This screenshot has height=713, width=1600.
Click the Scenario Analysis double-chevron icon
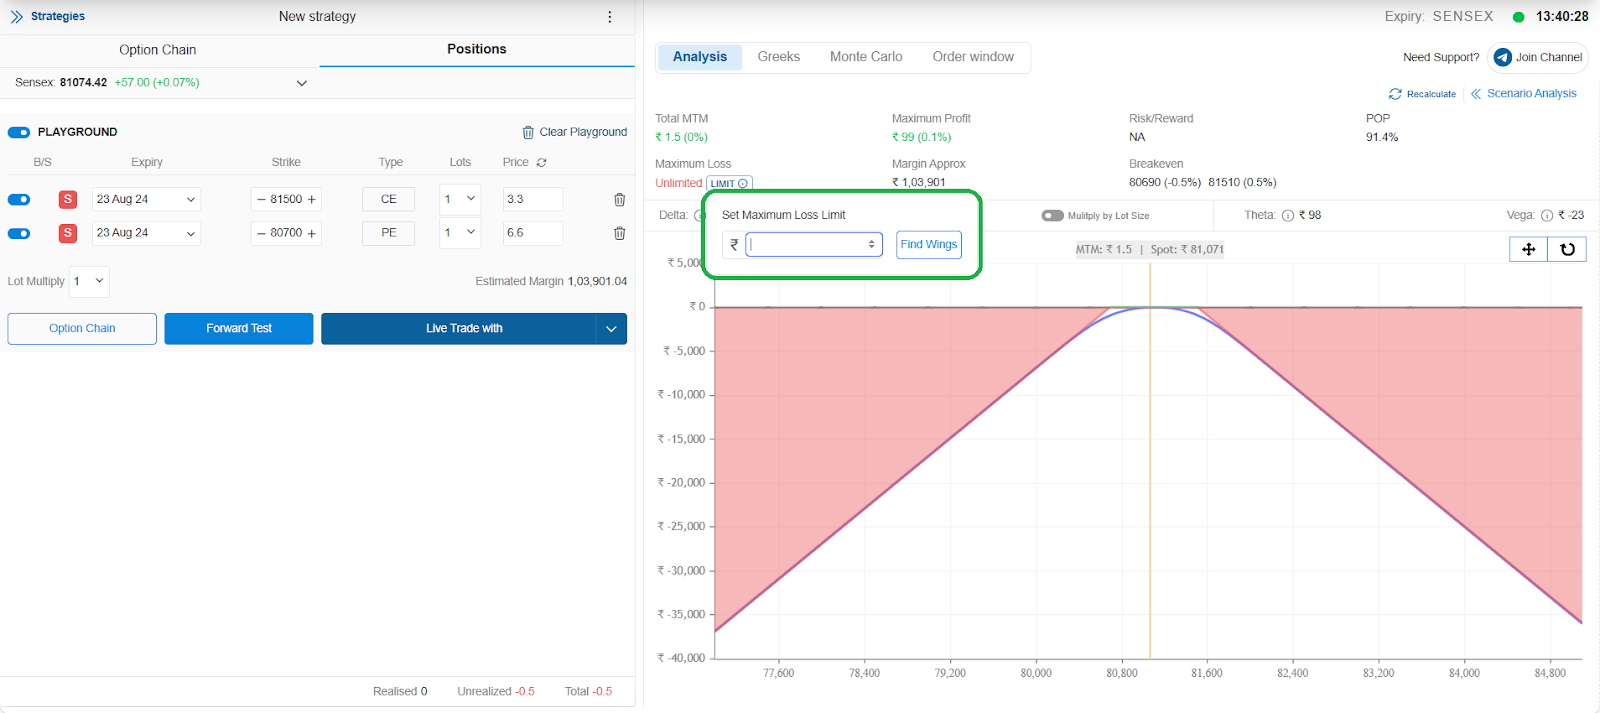point(1476,94)
